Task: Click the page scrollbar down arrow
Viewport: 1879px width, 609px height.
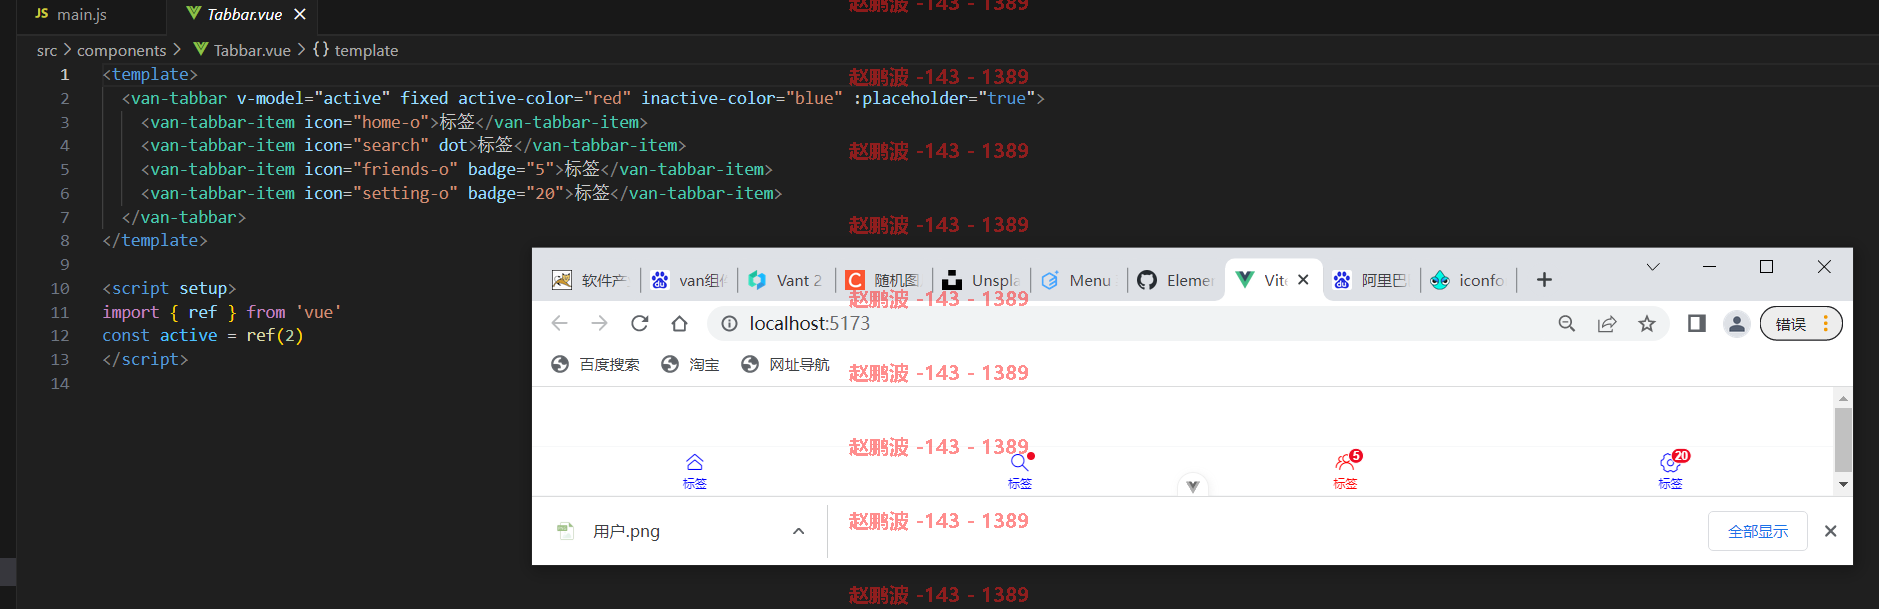Action: pyautogui.click(x=1843, y=484)
